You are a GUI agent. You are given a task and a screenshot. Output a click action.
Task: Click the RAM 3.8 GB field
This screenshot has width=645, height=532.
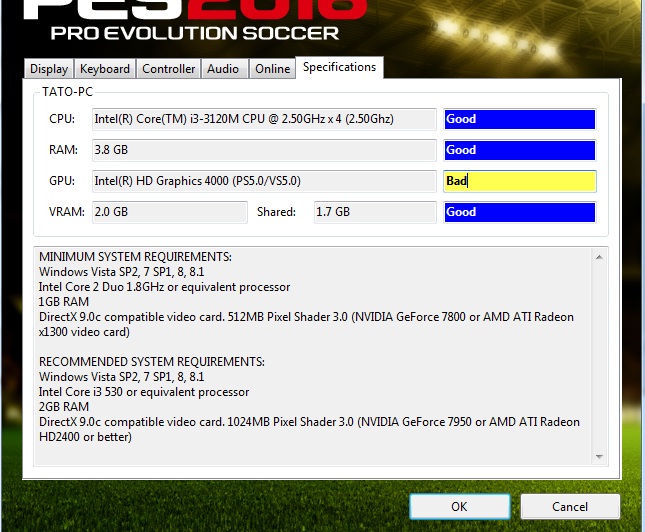(x=264, y=150)
